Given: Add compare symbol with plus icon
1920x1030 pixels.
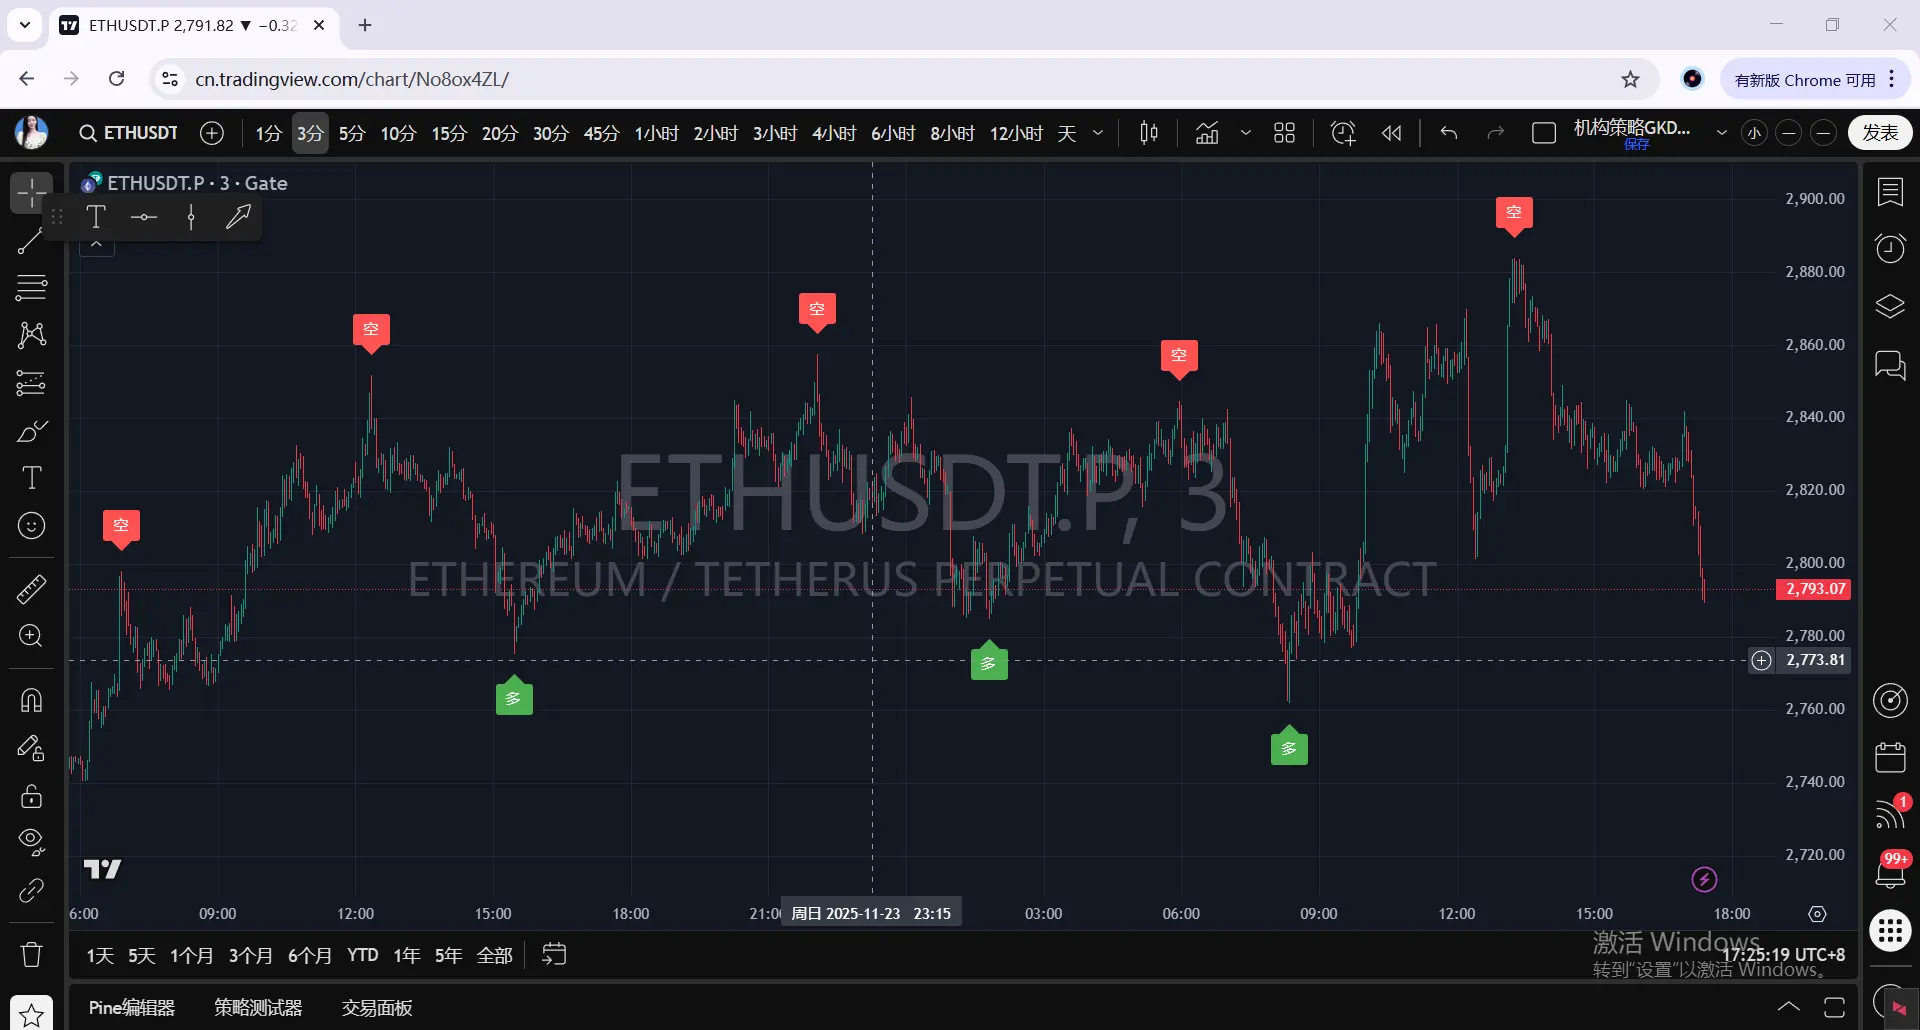Looking at the screenshot, I should pyautogui.click(x=212, y=133).
